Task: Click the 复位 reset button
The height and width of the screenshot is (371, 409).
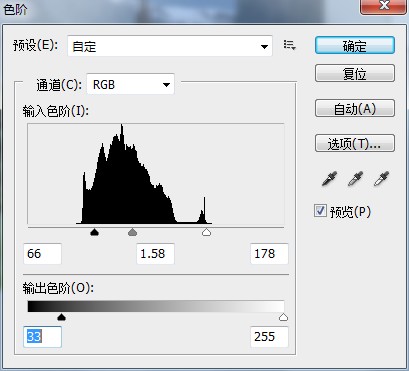Action: tap(355, 73)
